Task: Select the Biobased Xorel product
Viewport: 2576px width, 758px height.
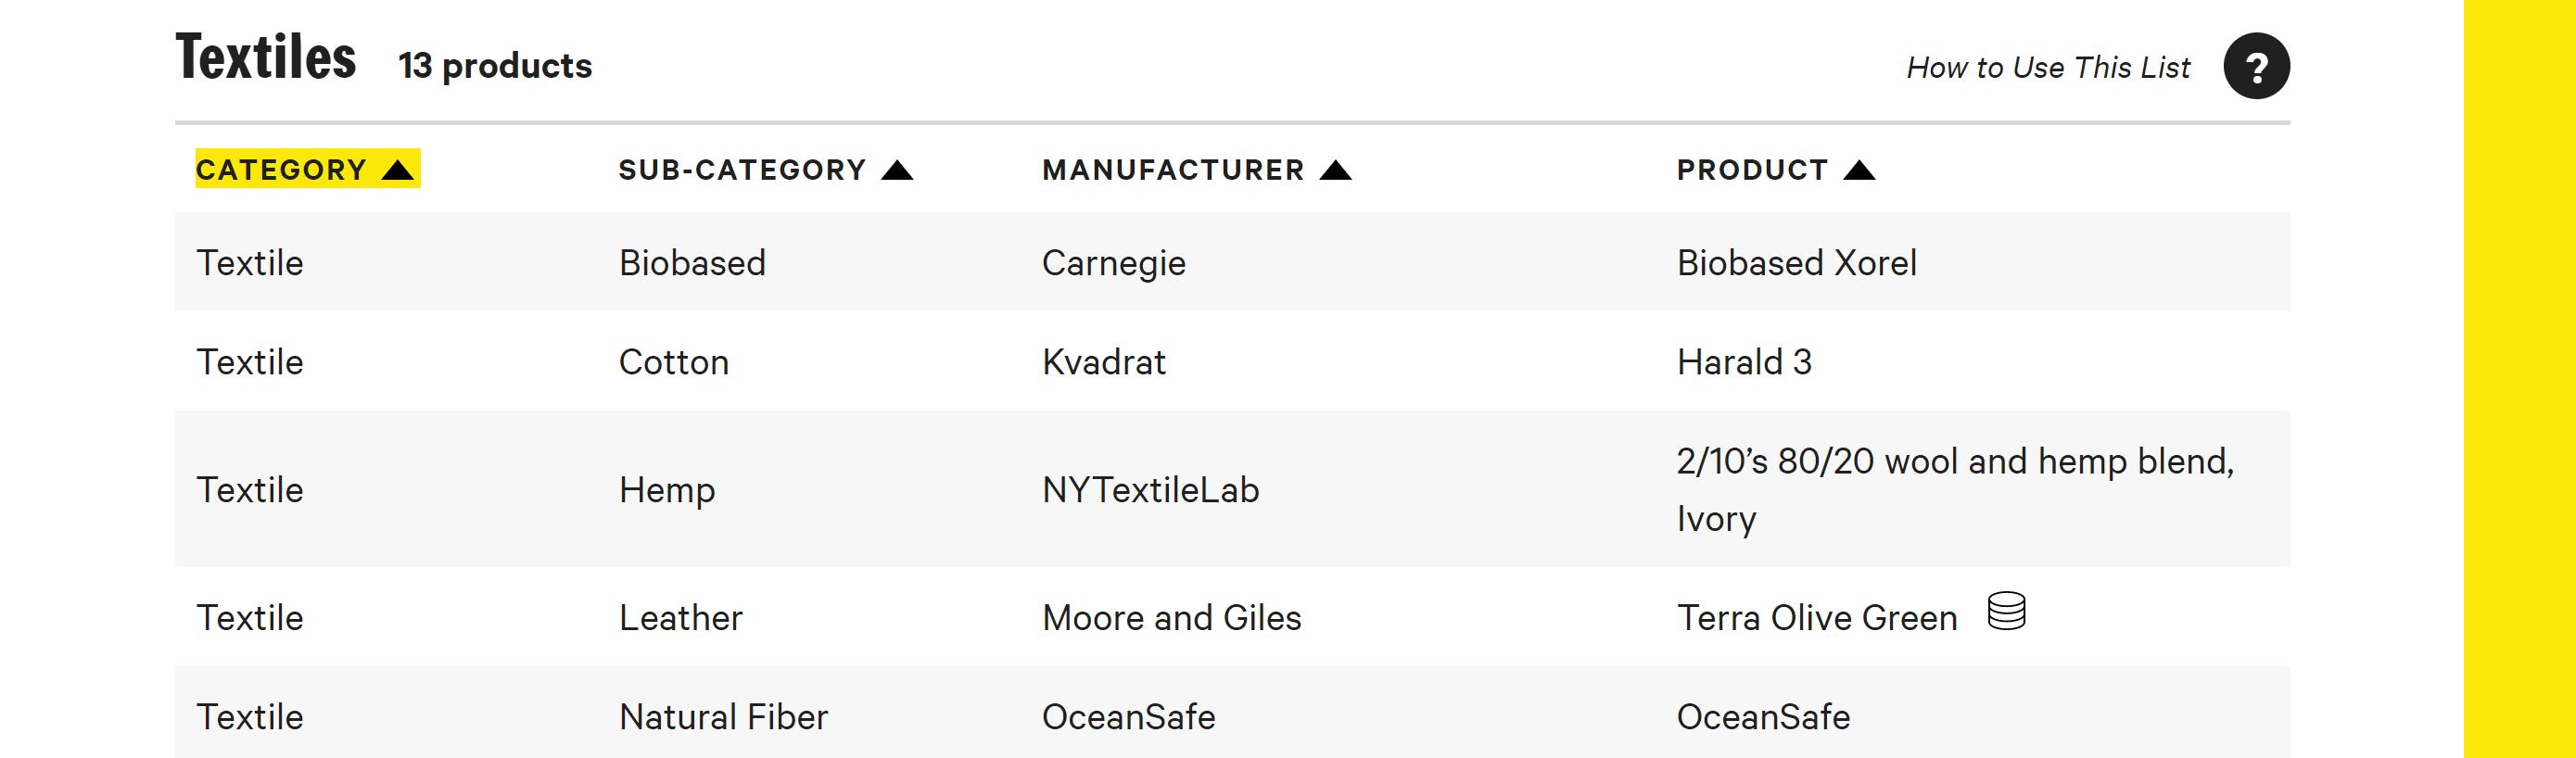Action: click(1797, 263)
